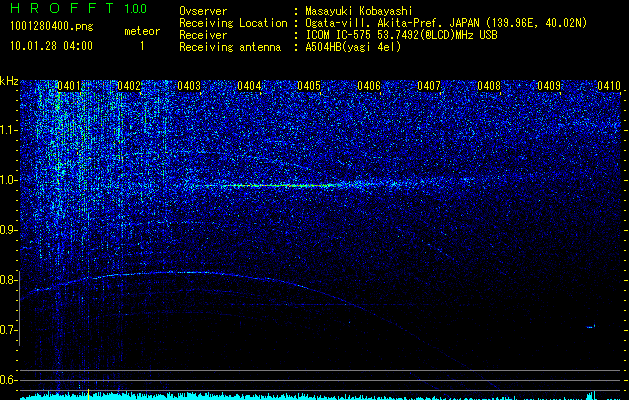
Task: Click the 0409 time marker
Action: click(549, 86)
